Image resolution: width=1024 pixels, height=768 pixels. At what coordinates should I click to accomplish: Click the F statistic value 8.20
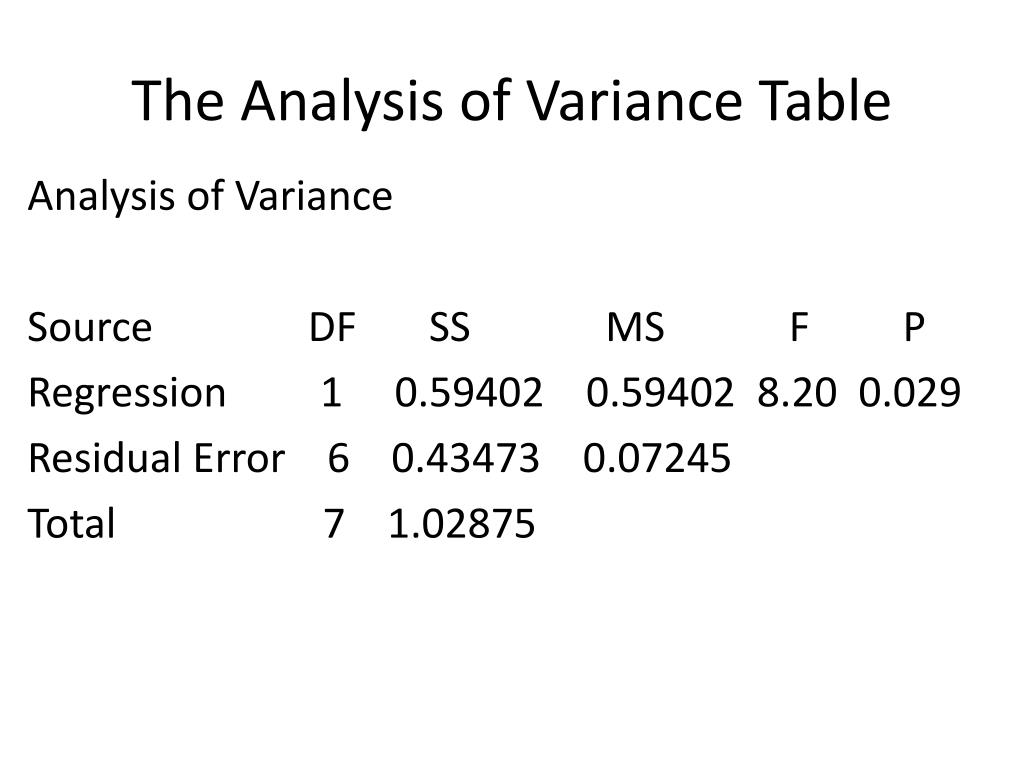pyautogui.click(x=797, y=392)
